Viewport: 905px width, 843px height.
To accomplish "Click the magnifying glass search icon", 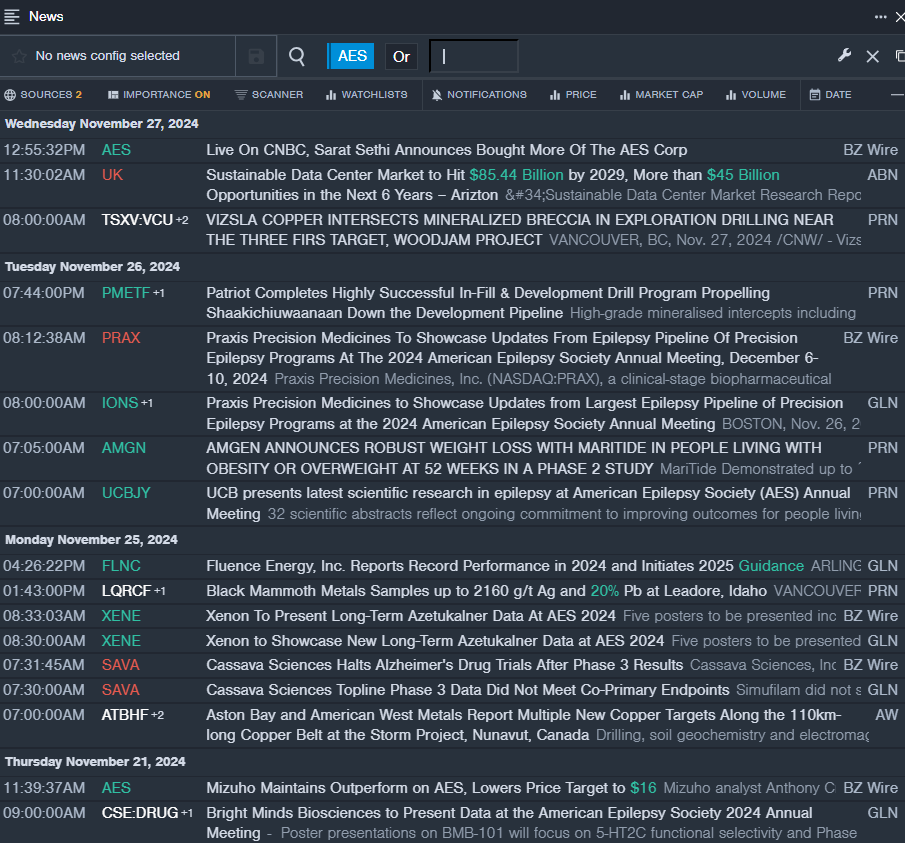I will pos(297,56).
